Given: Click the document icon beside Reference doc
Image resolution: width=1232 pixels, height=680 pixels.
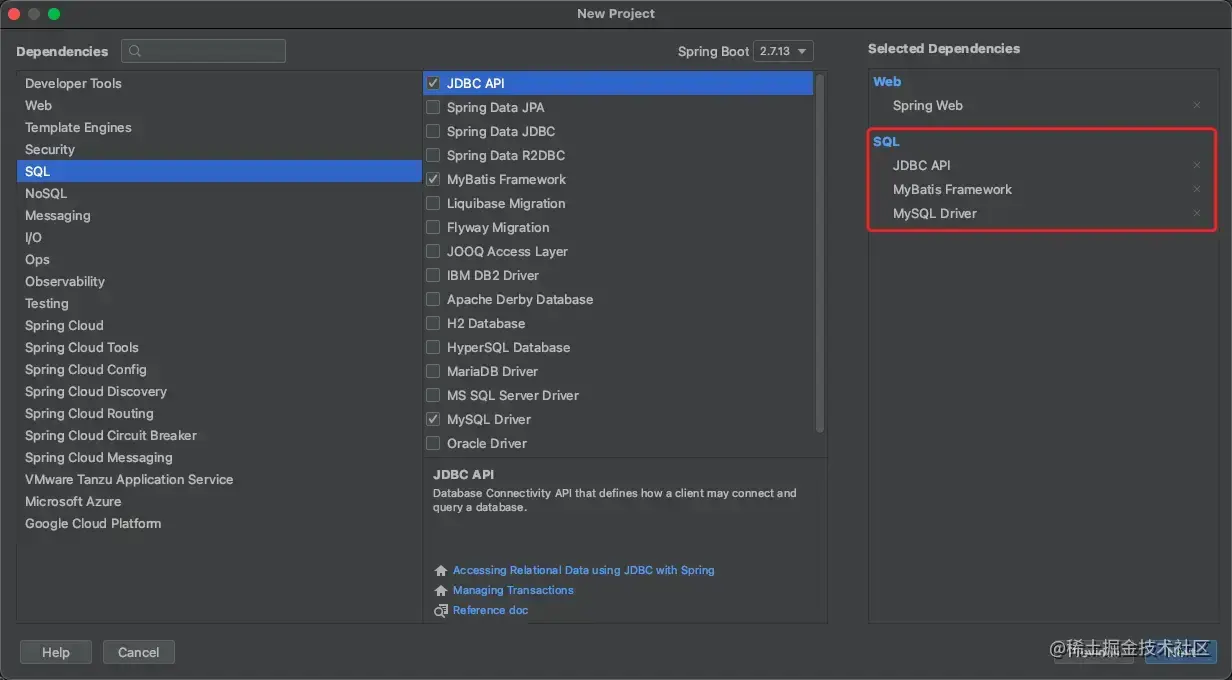Looking at the screenshot, I should pos(441,610).
